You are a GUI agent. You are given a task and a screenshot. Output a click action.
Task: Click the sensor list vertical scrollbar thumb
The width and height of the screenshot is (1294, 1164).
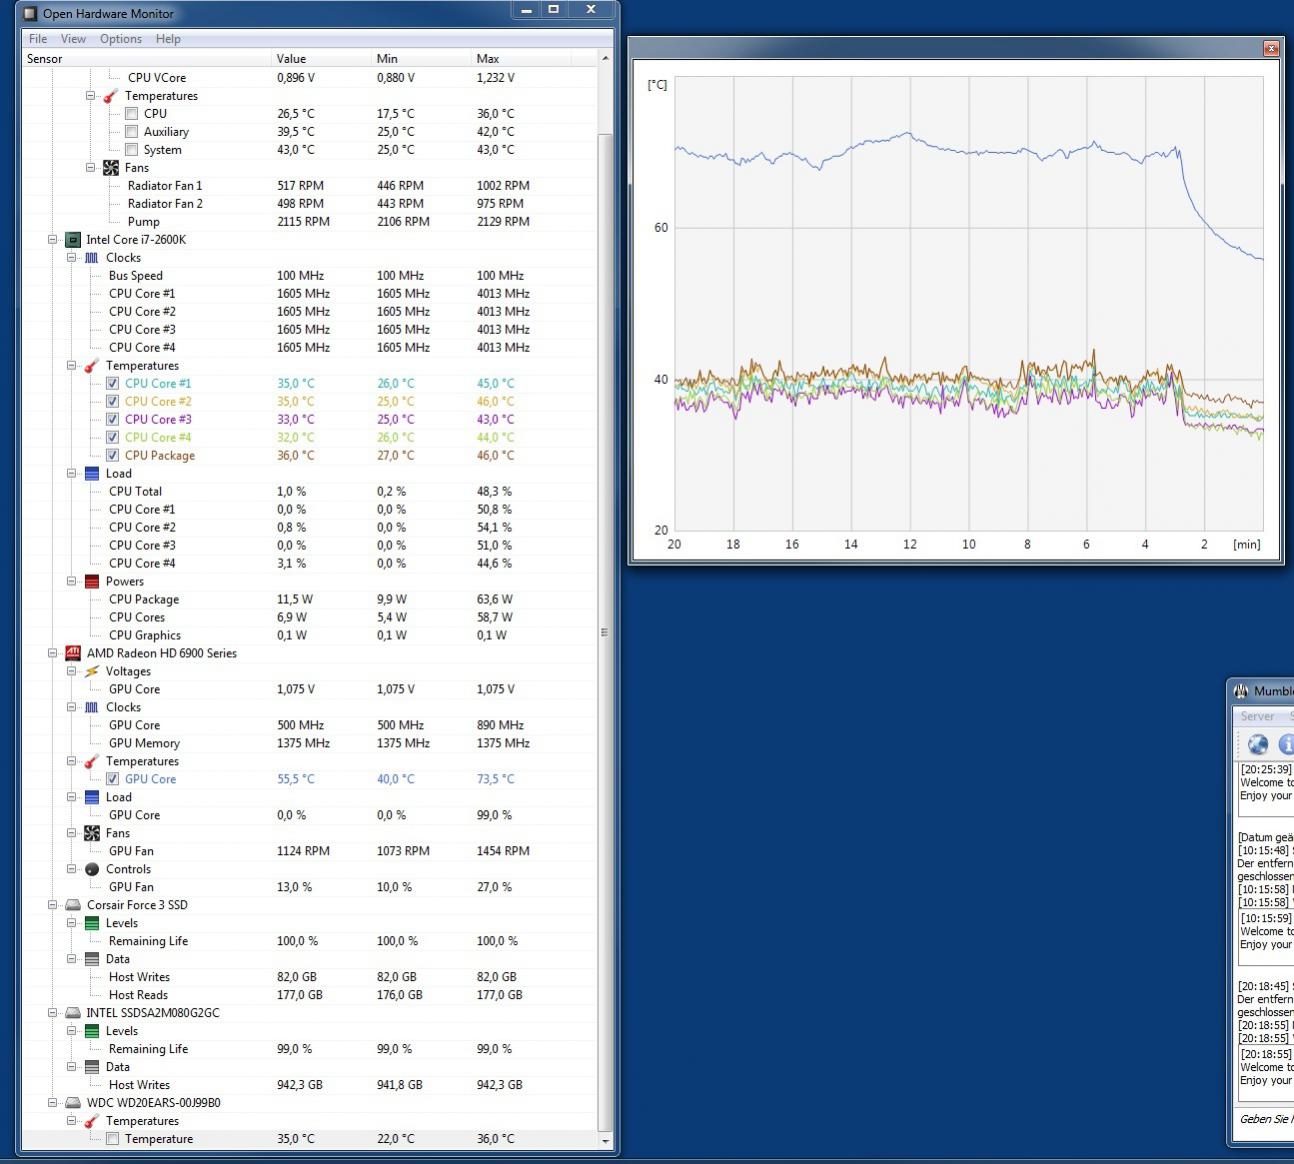(605, 631)
